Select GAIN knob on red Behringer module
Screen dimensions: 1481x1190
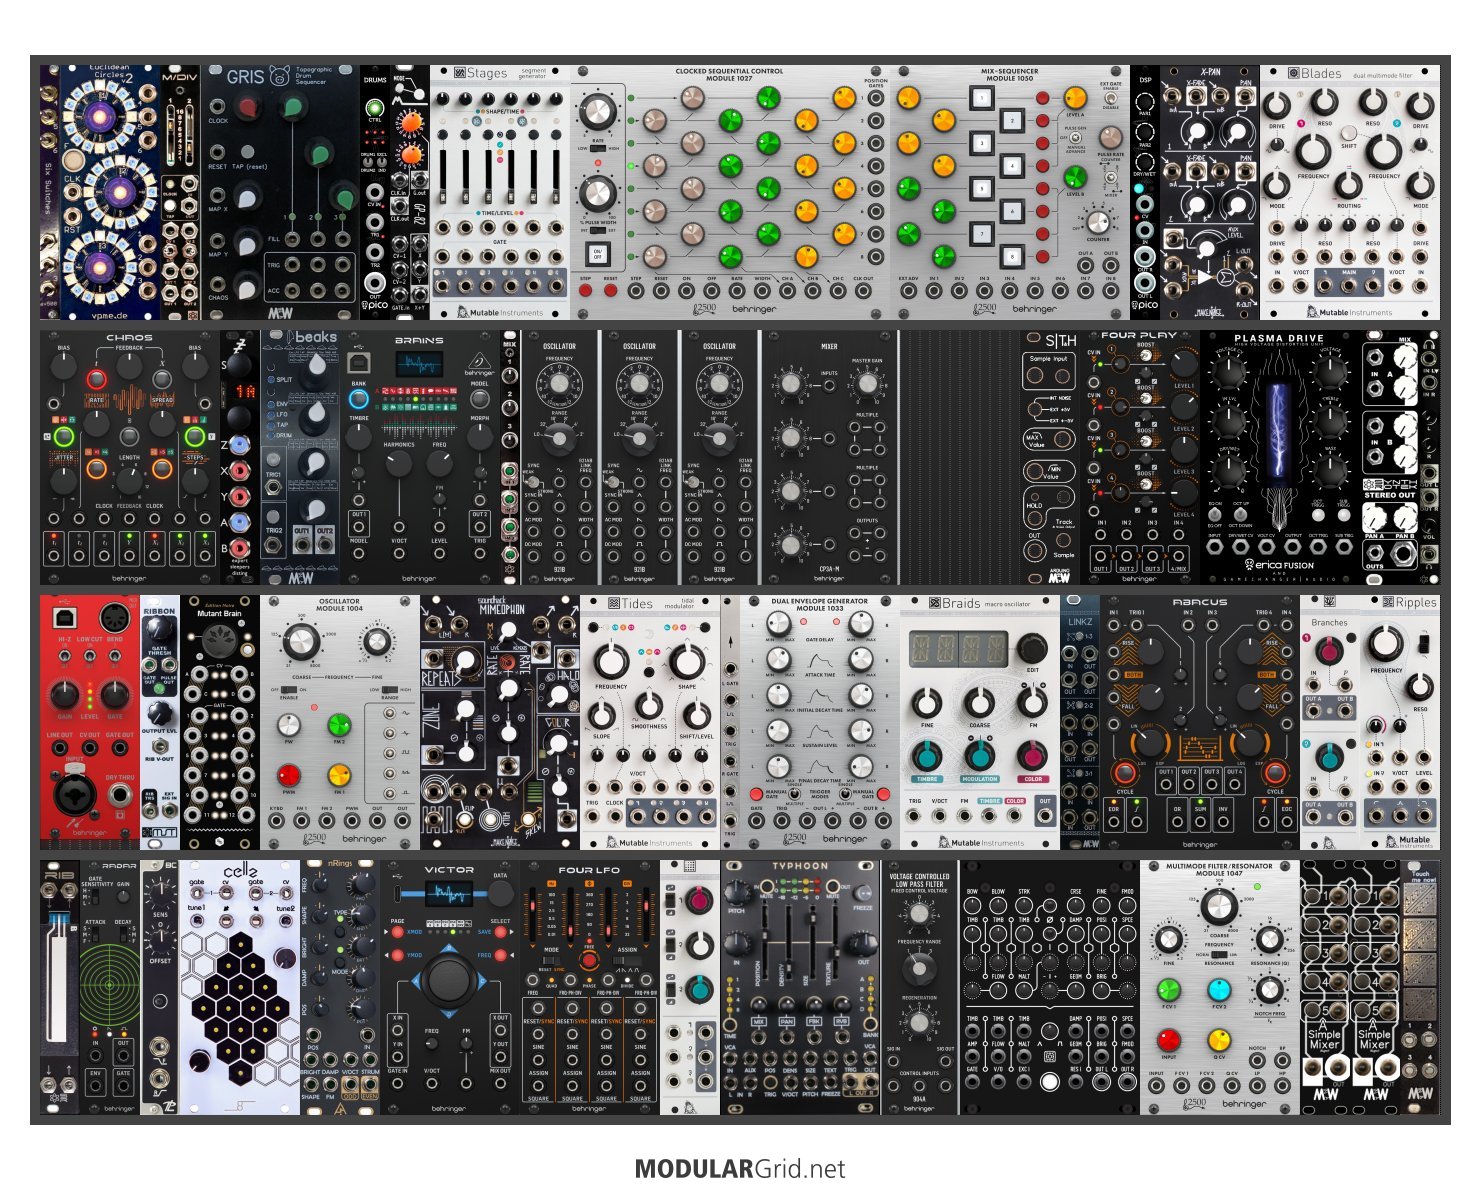tap(65, 694)
